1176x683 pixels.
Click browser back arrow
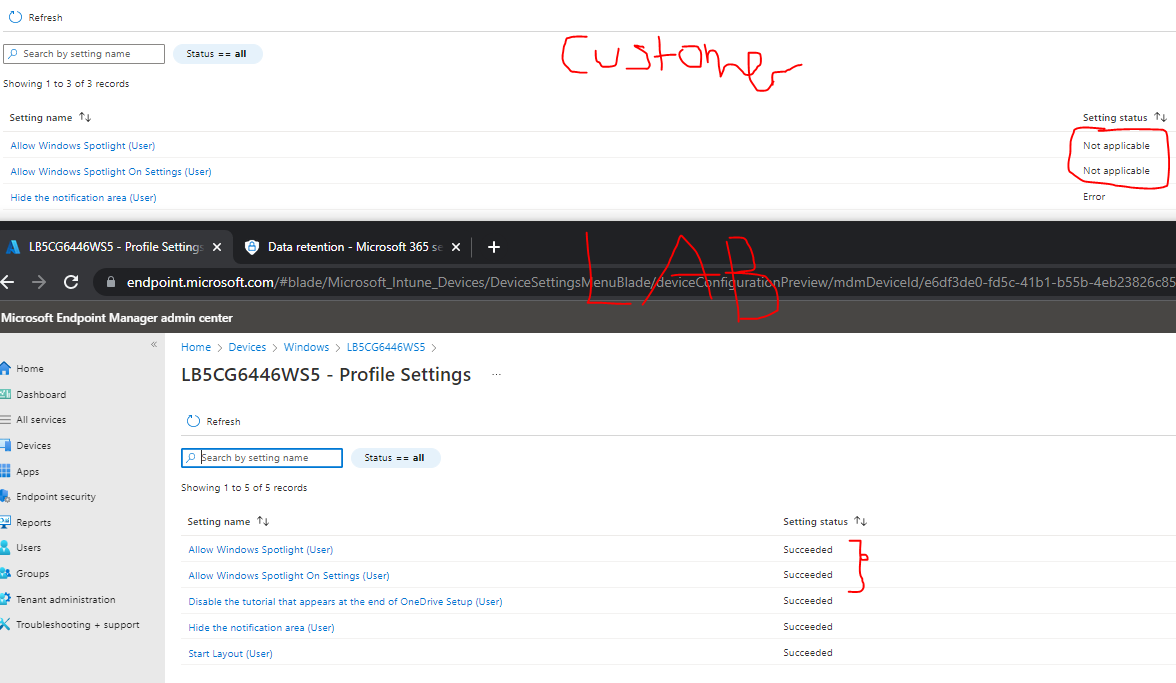(x=8, y=282)
